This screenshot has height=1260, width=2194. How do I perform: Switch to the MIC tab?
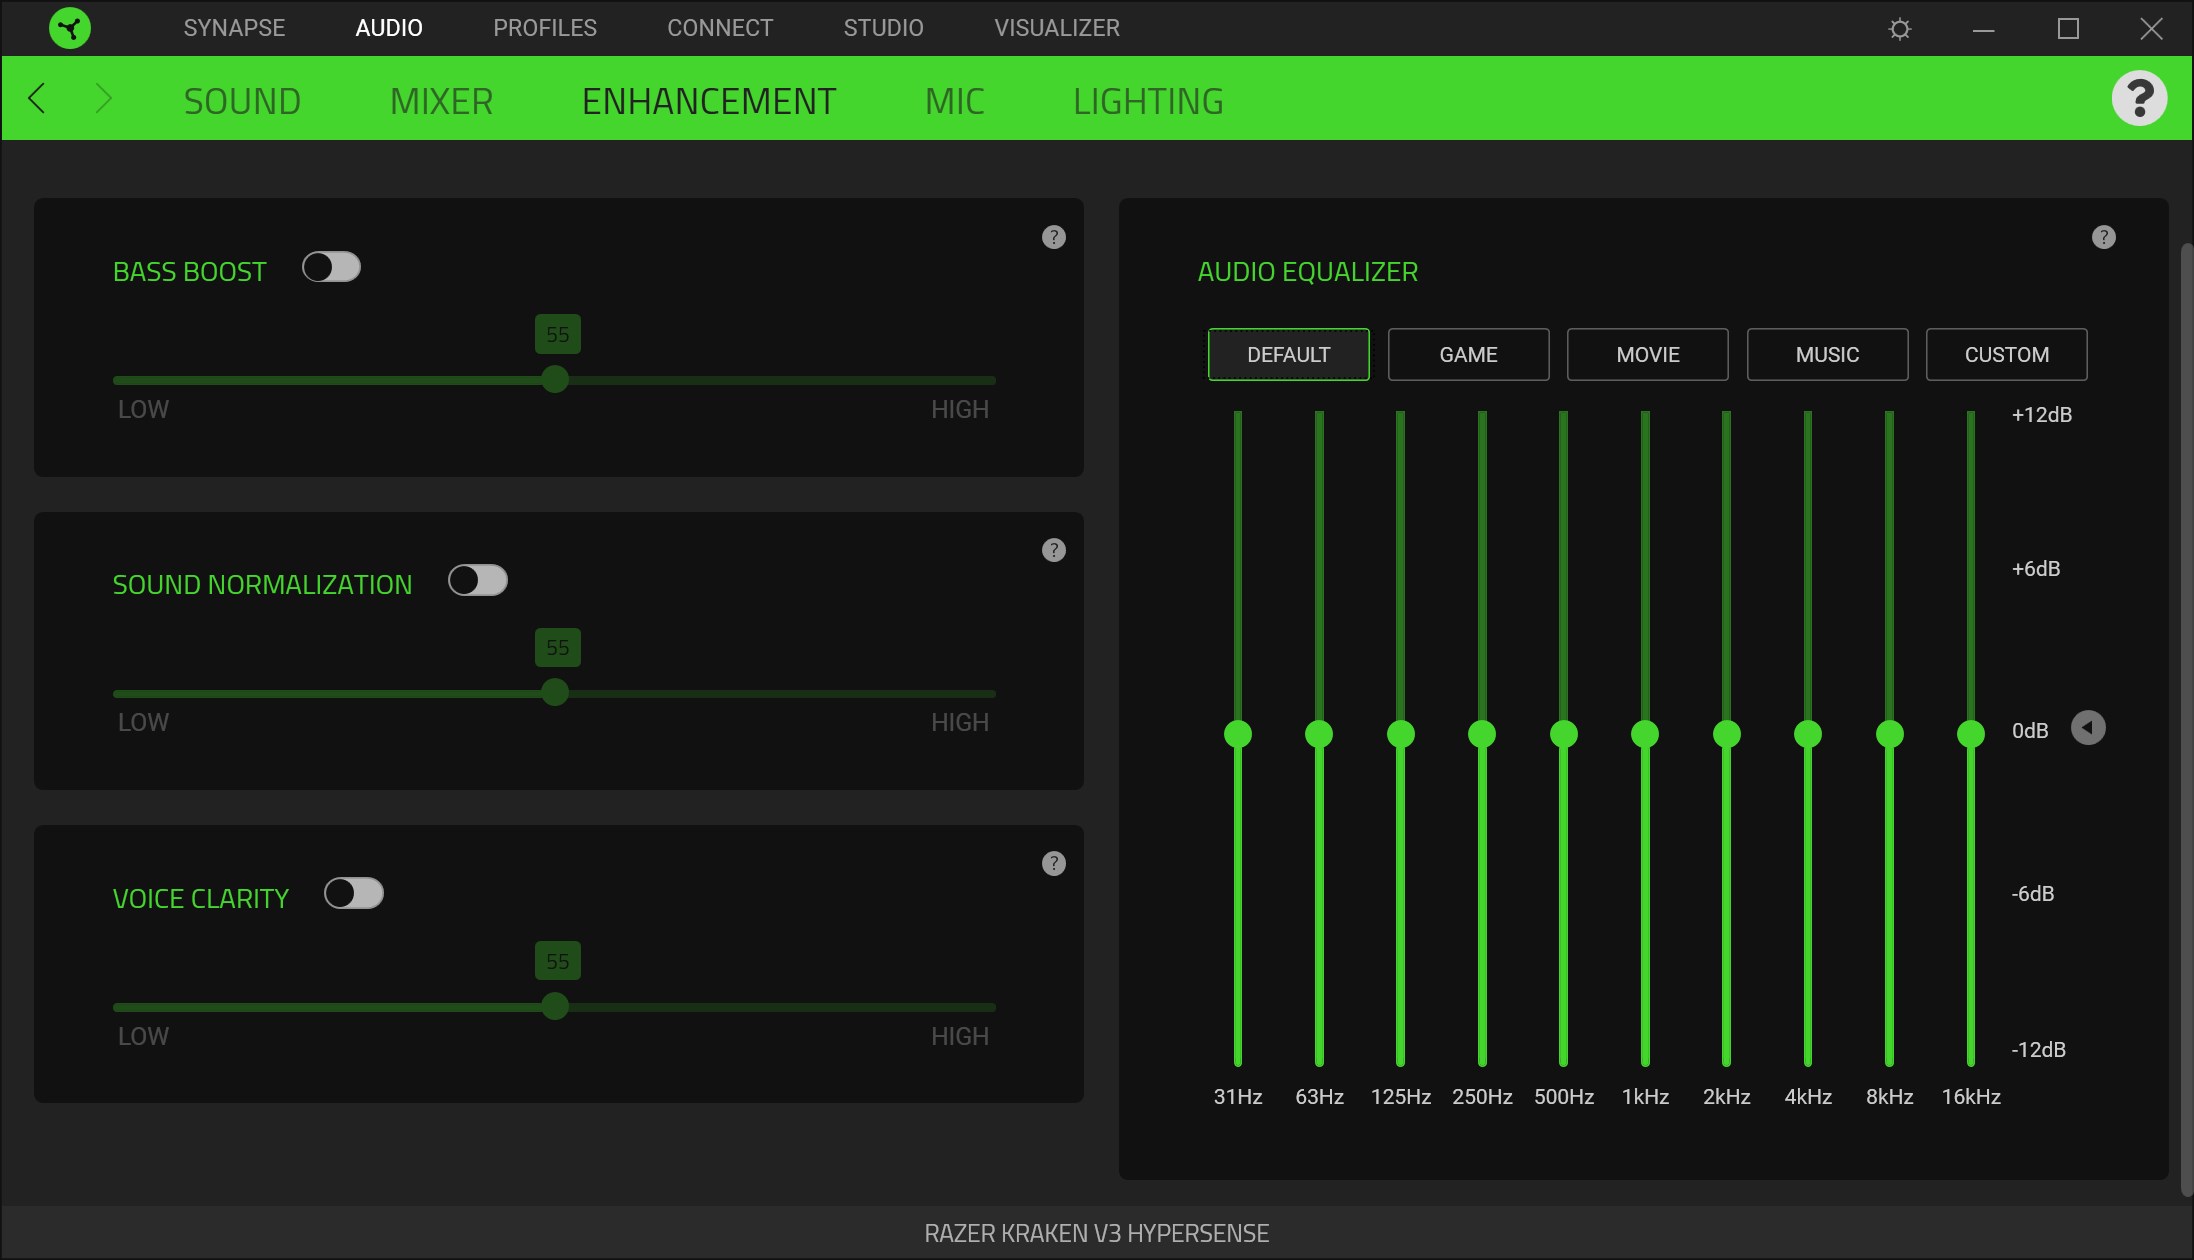pyautogui.click(x=954, y=101)
